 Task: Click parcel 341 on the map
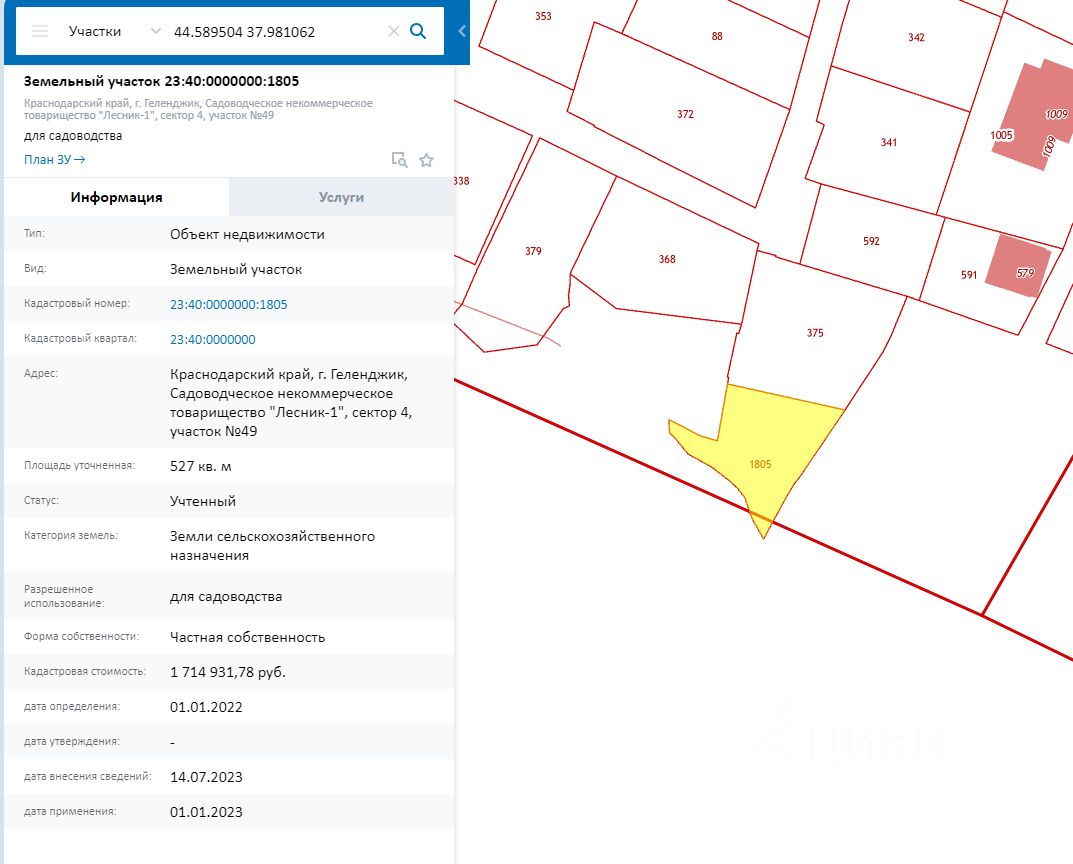[x=888, y=142]
